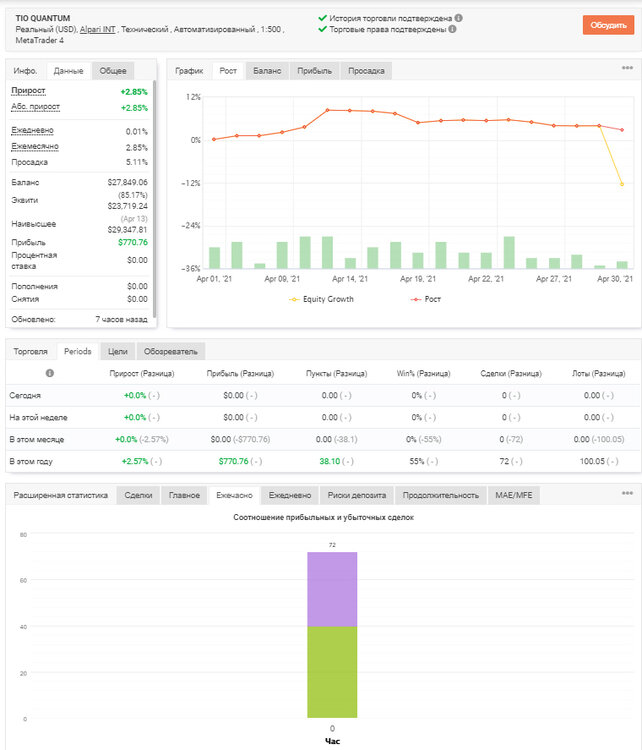642x750 pixels.
Task: Click +2.57% growth in В этом году row
Action: click(135, 462)
